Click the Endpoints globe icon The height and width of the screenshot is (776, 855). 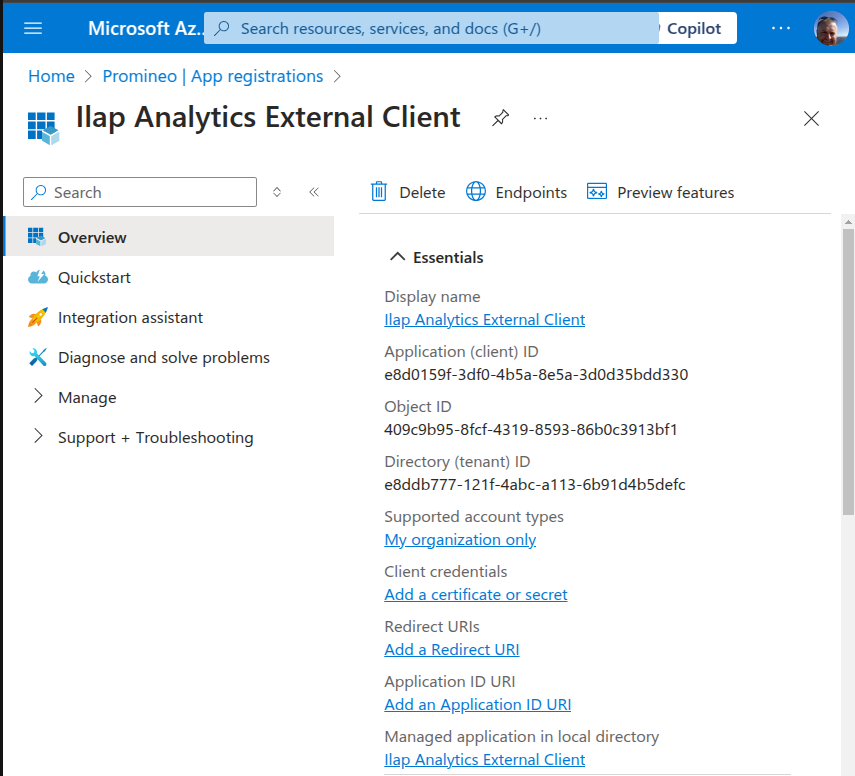point(475,191)
